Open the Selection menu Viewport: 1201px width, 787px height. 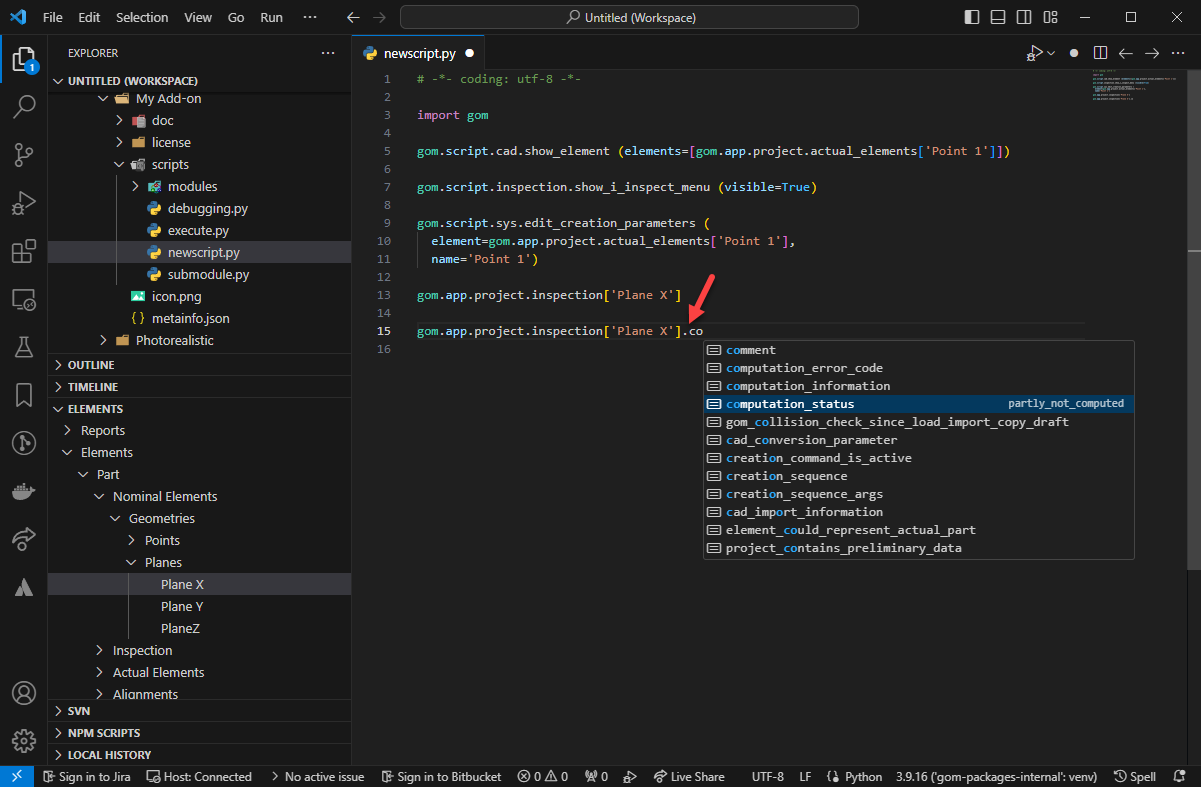tap(142, 17)
